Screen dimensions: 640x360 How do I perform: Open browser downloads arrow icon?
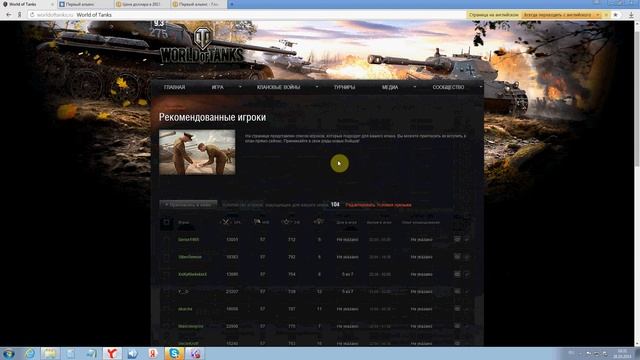click(x=631, y=15)
